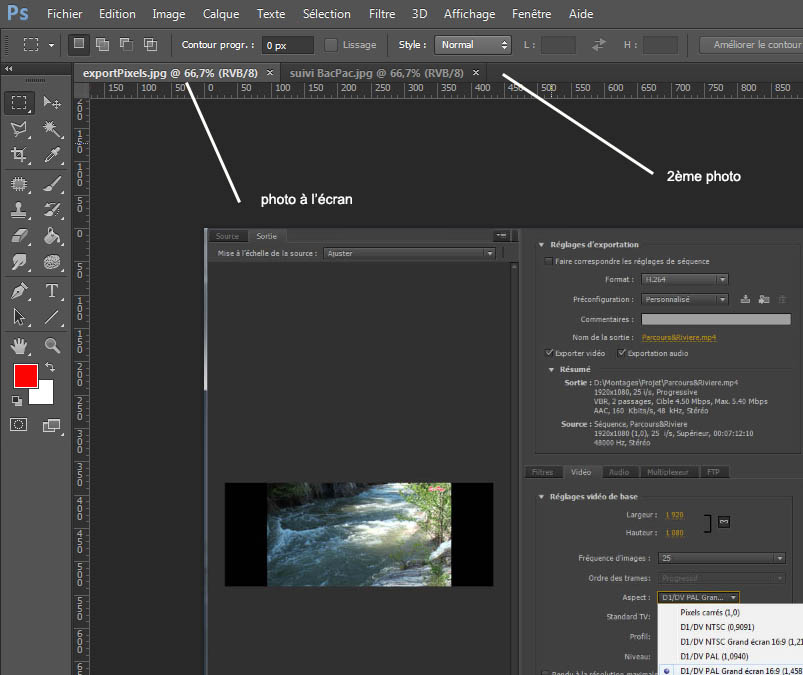The image size is (803, 675).
Task: Uncheck the Exporter vidéo checkbox
Action: point(549,353)
